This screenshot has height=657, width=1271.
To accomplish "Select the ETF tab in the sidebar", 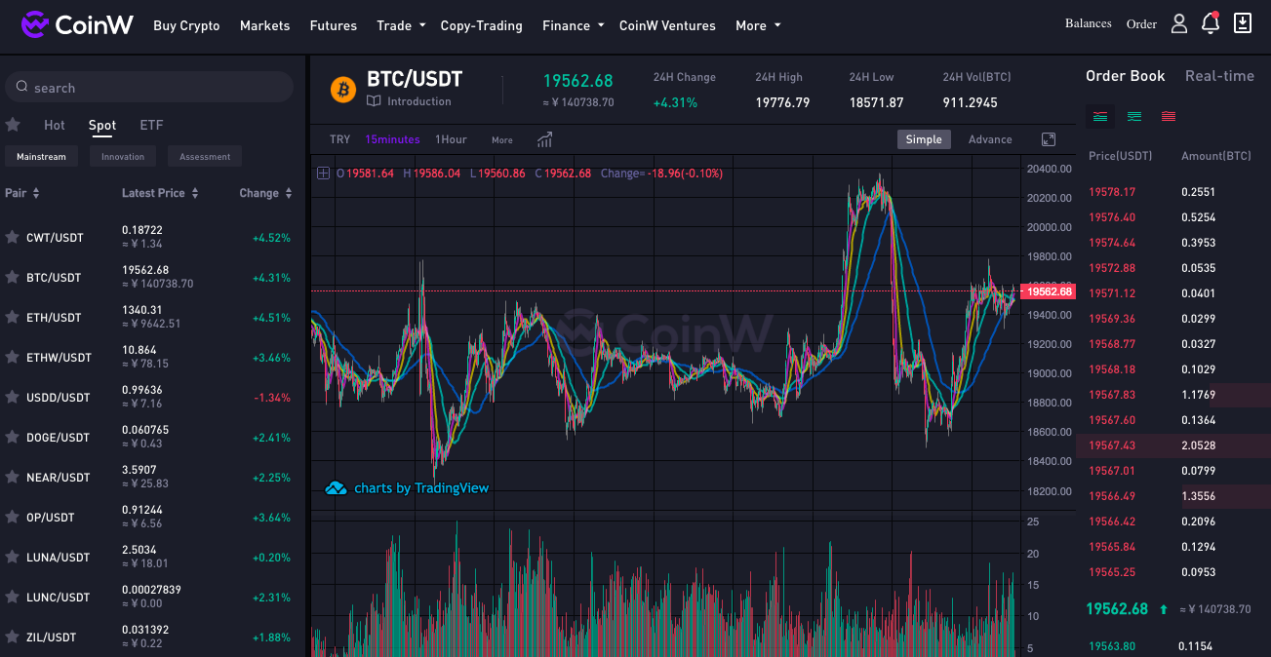I will click(x=150, y=125).
